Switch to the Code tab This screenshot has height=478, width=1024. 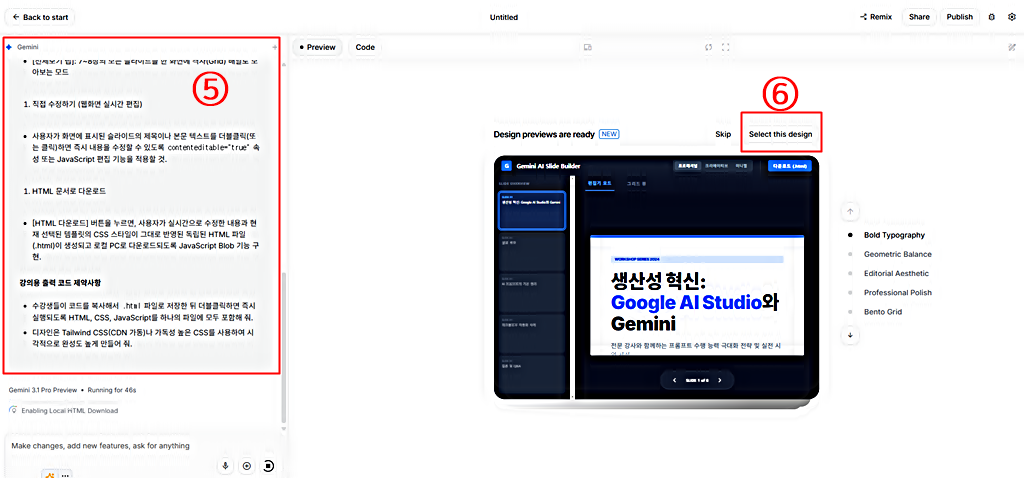click(365, 47)
